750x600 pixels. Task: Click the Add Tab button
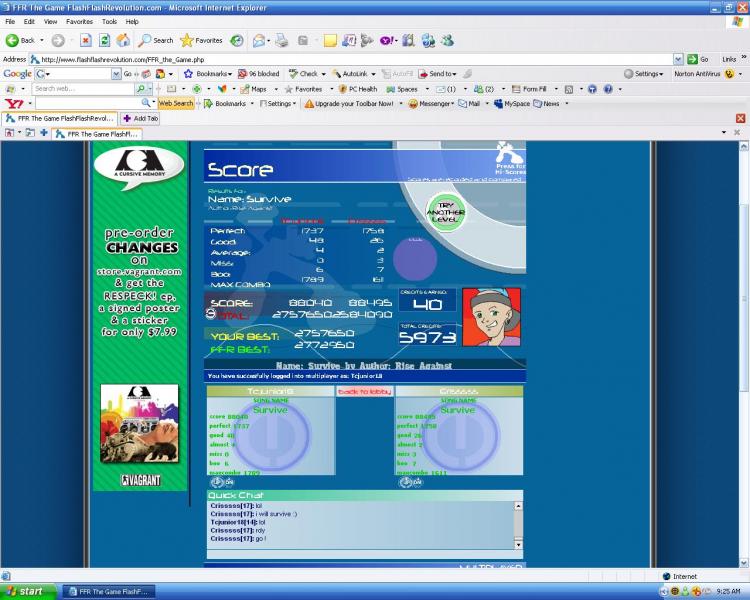click(x=139, y=118)
